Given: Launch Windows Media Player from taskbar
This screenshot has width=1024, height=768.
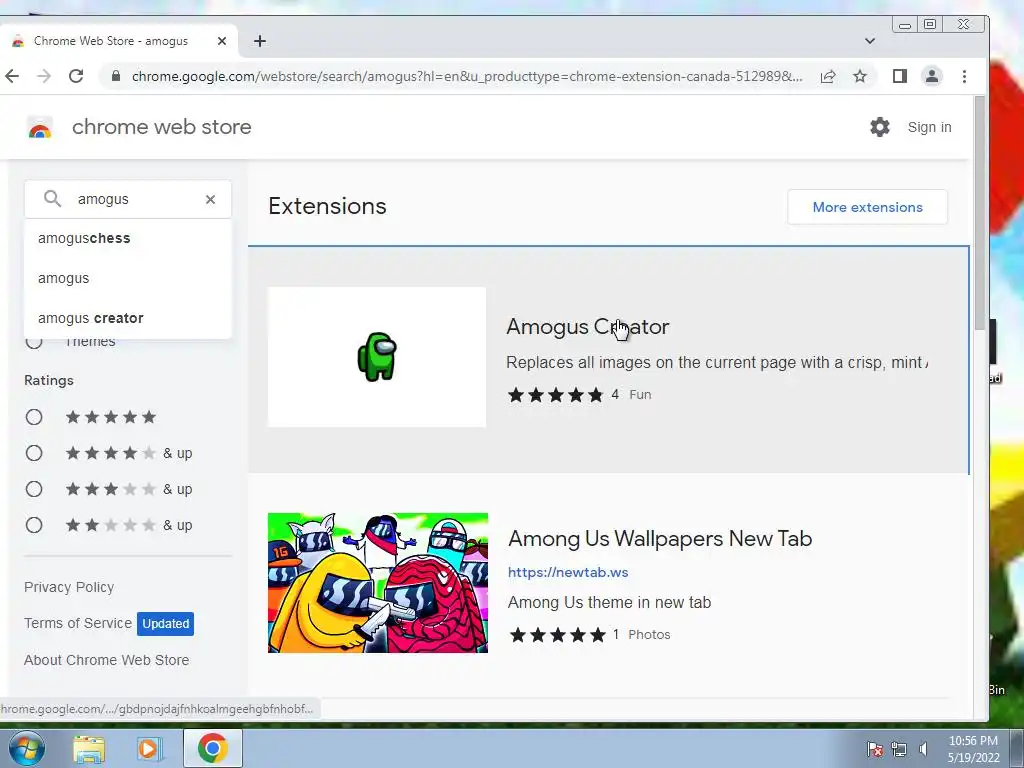Looking at the screenshot, I should click(149, 748).
